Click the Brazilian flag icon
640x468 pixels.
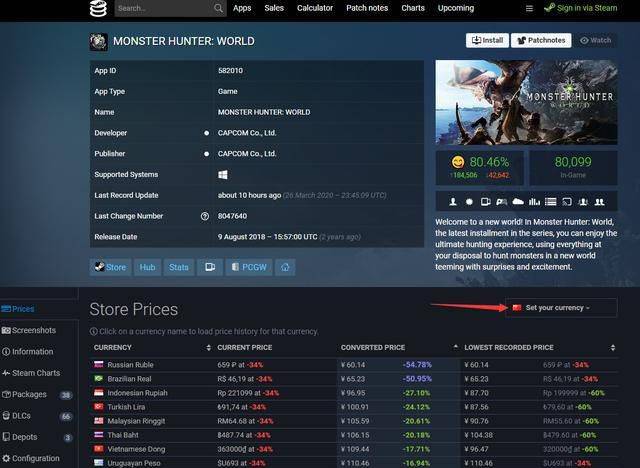(99, 378)
